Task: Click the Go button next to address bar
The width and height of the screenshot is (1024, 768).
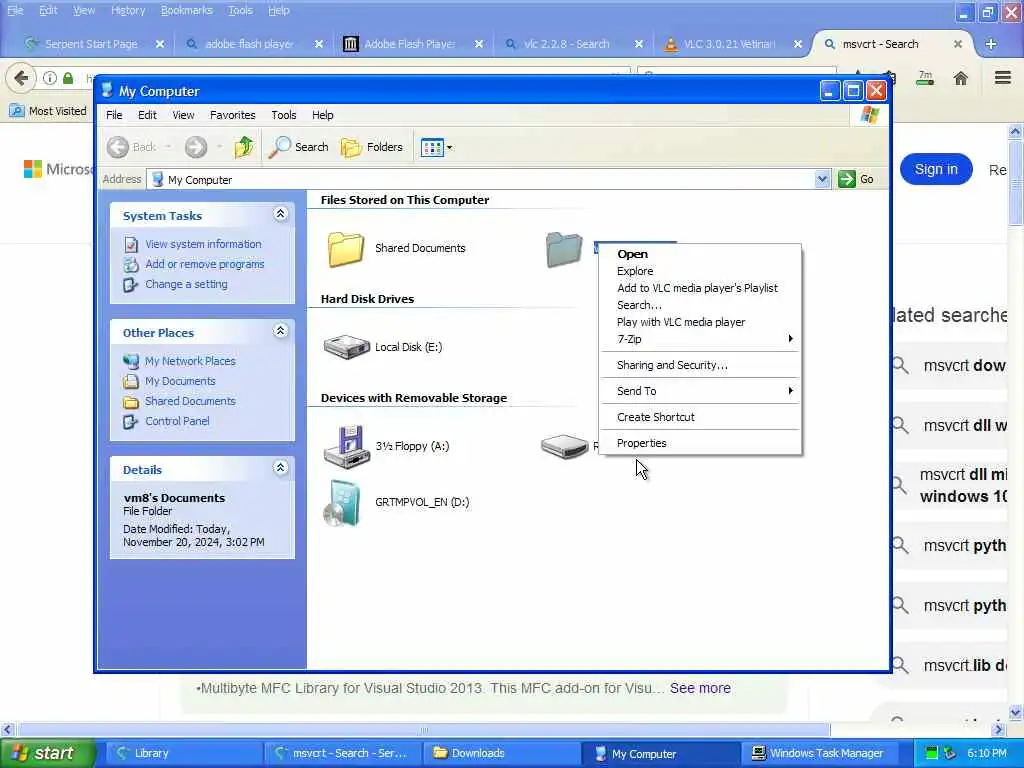Action: (856, 179)
